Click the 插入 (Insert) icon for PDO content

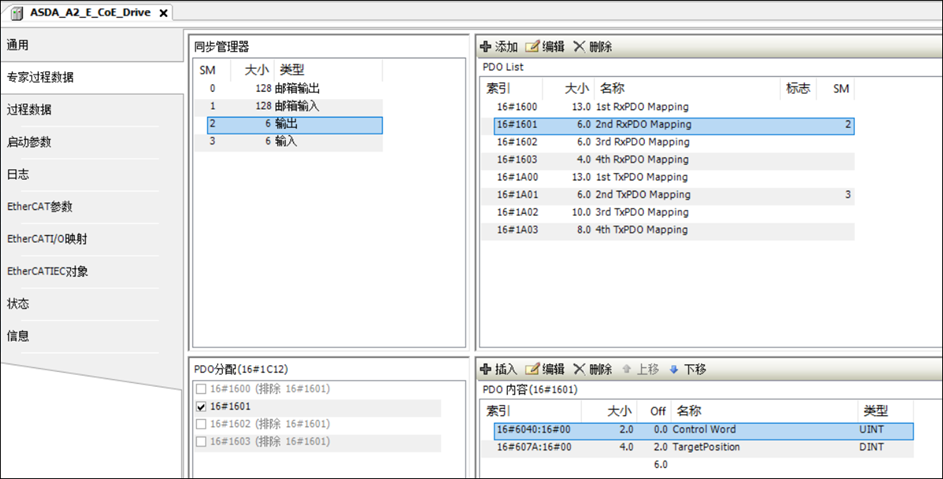coord(486,369)
